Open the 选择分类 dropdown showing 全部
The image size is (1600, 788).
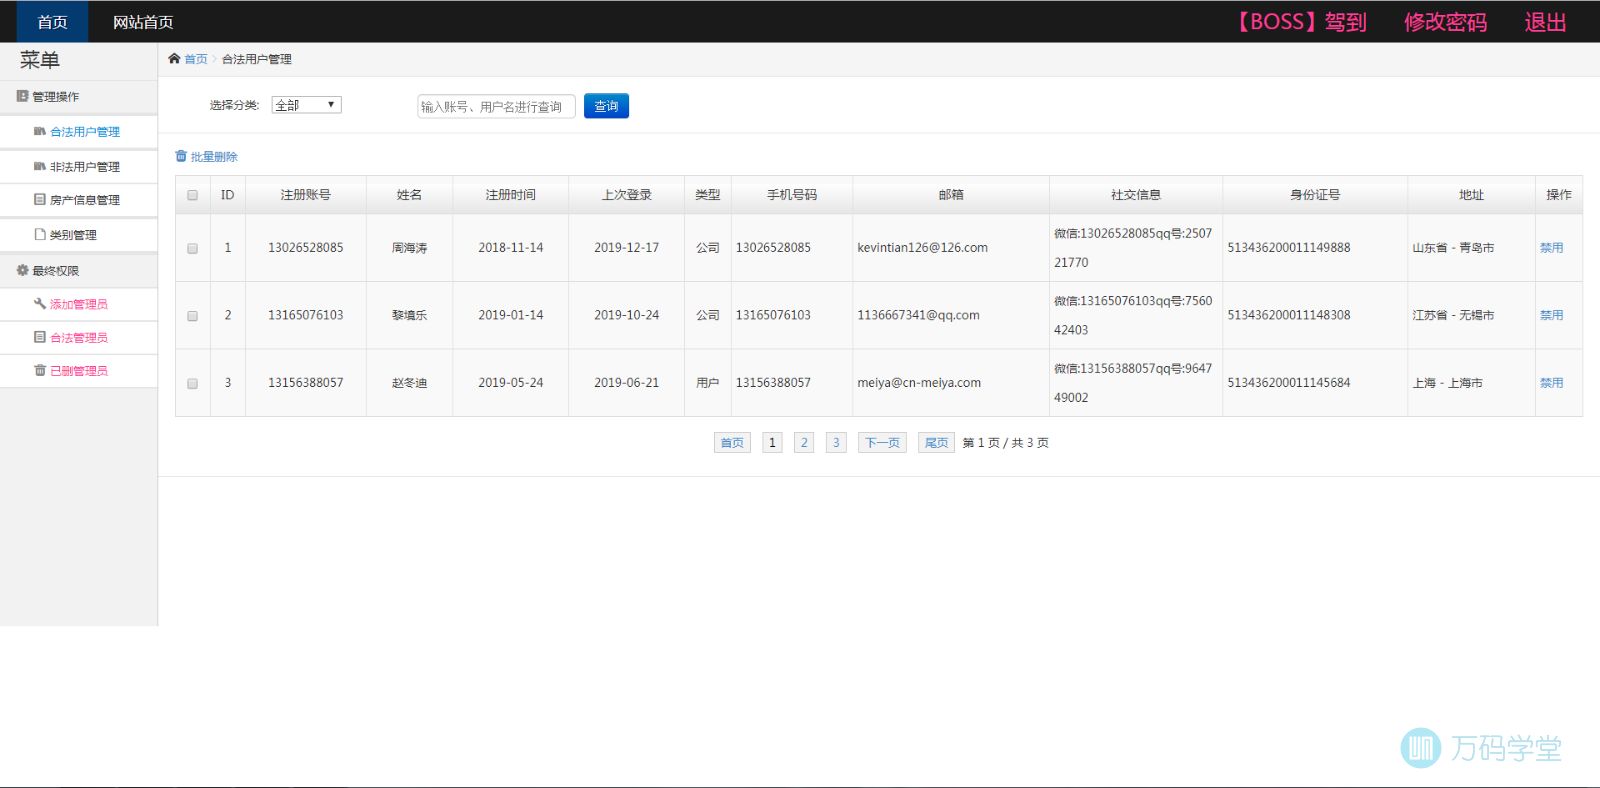pos(306,105)
